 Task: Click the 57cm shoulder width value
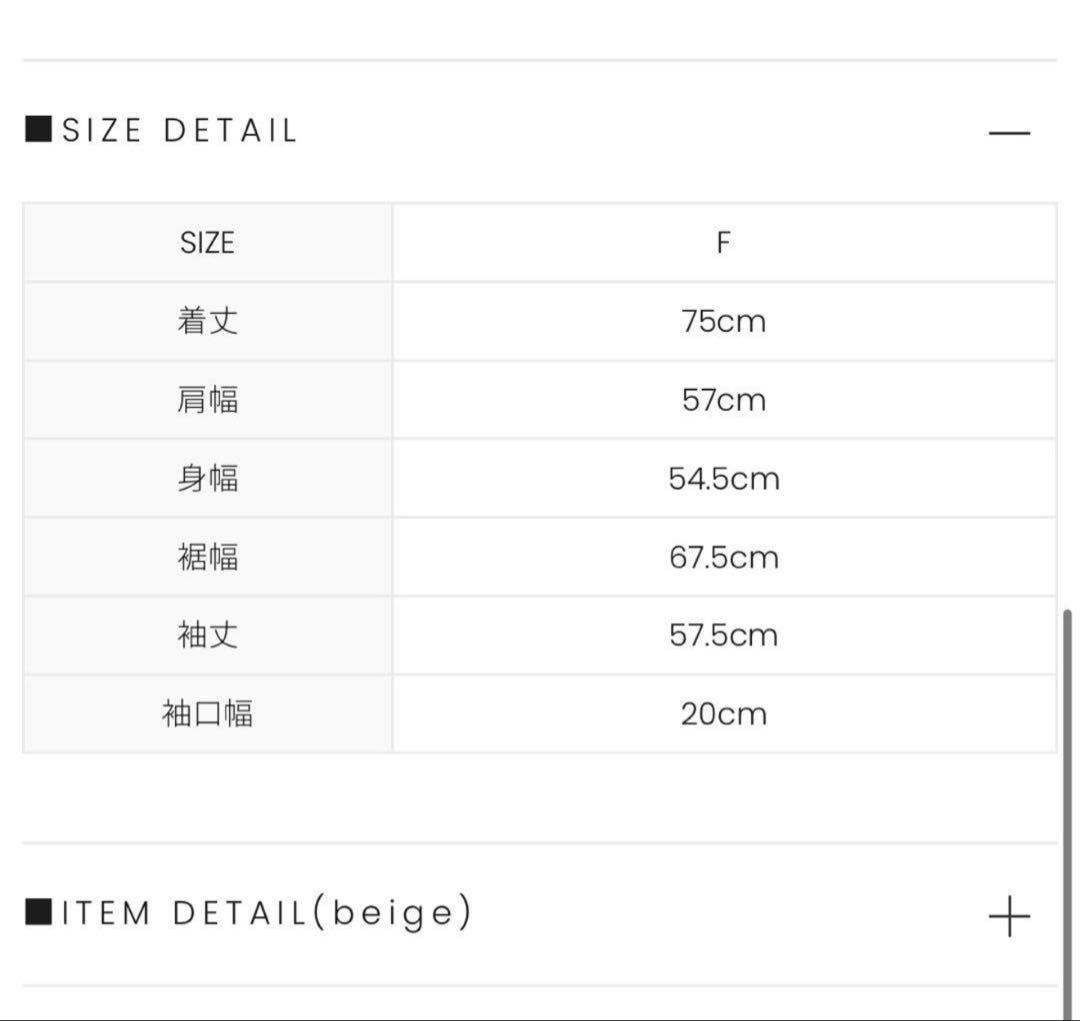(723, 400)
